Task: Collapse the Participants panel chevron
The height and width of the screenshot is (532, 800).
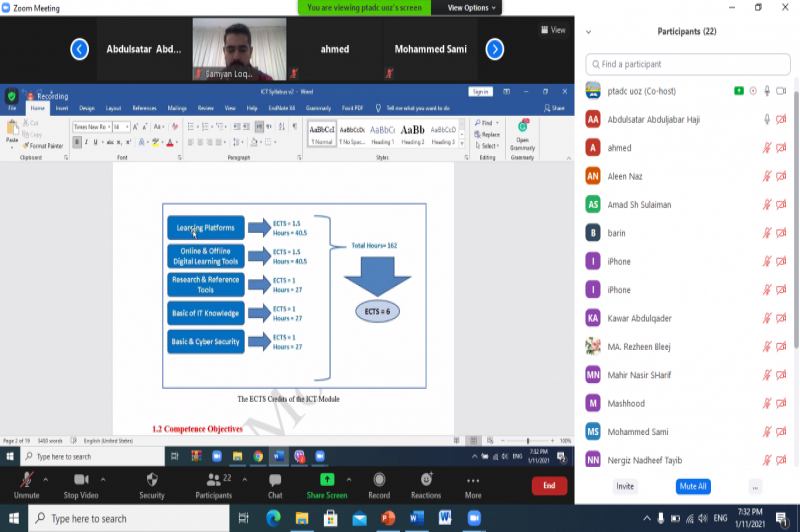Action: (x=588, y=32)
